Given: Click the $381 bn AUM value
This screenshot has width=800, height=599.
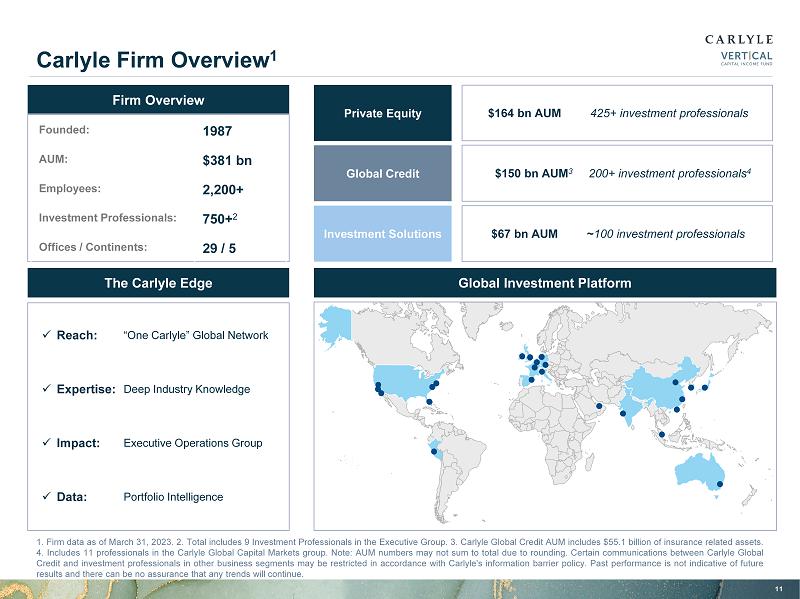Looking at the screenshot, I should pos(226,159).
